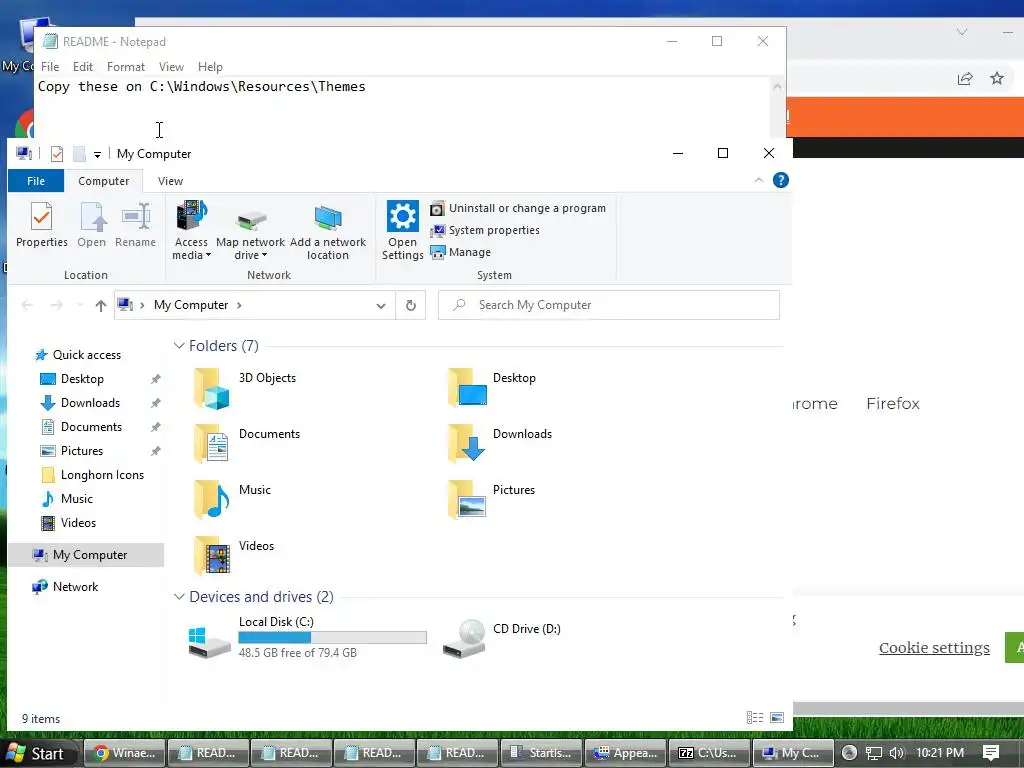
Task: Click the Search My Computer field
Action: pyautogui.click(x=609, y=305)
